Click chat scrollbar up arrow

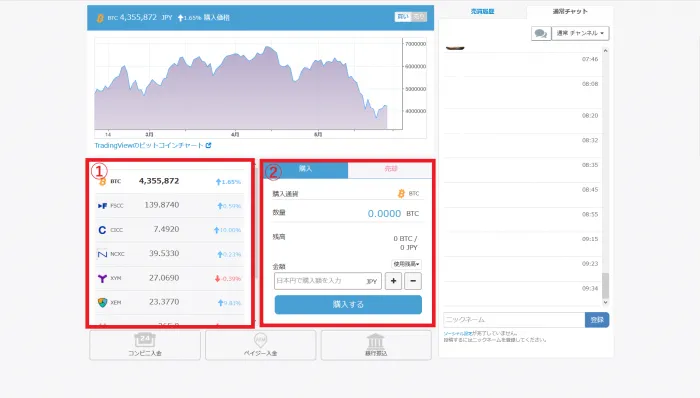click(x=605, y=51)
